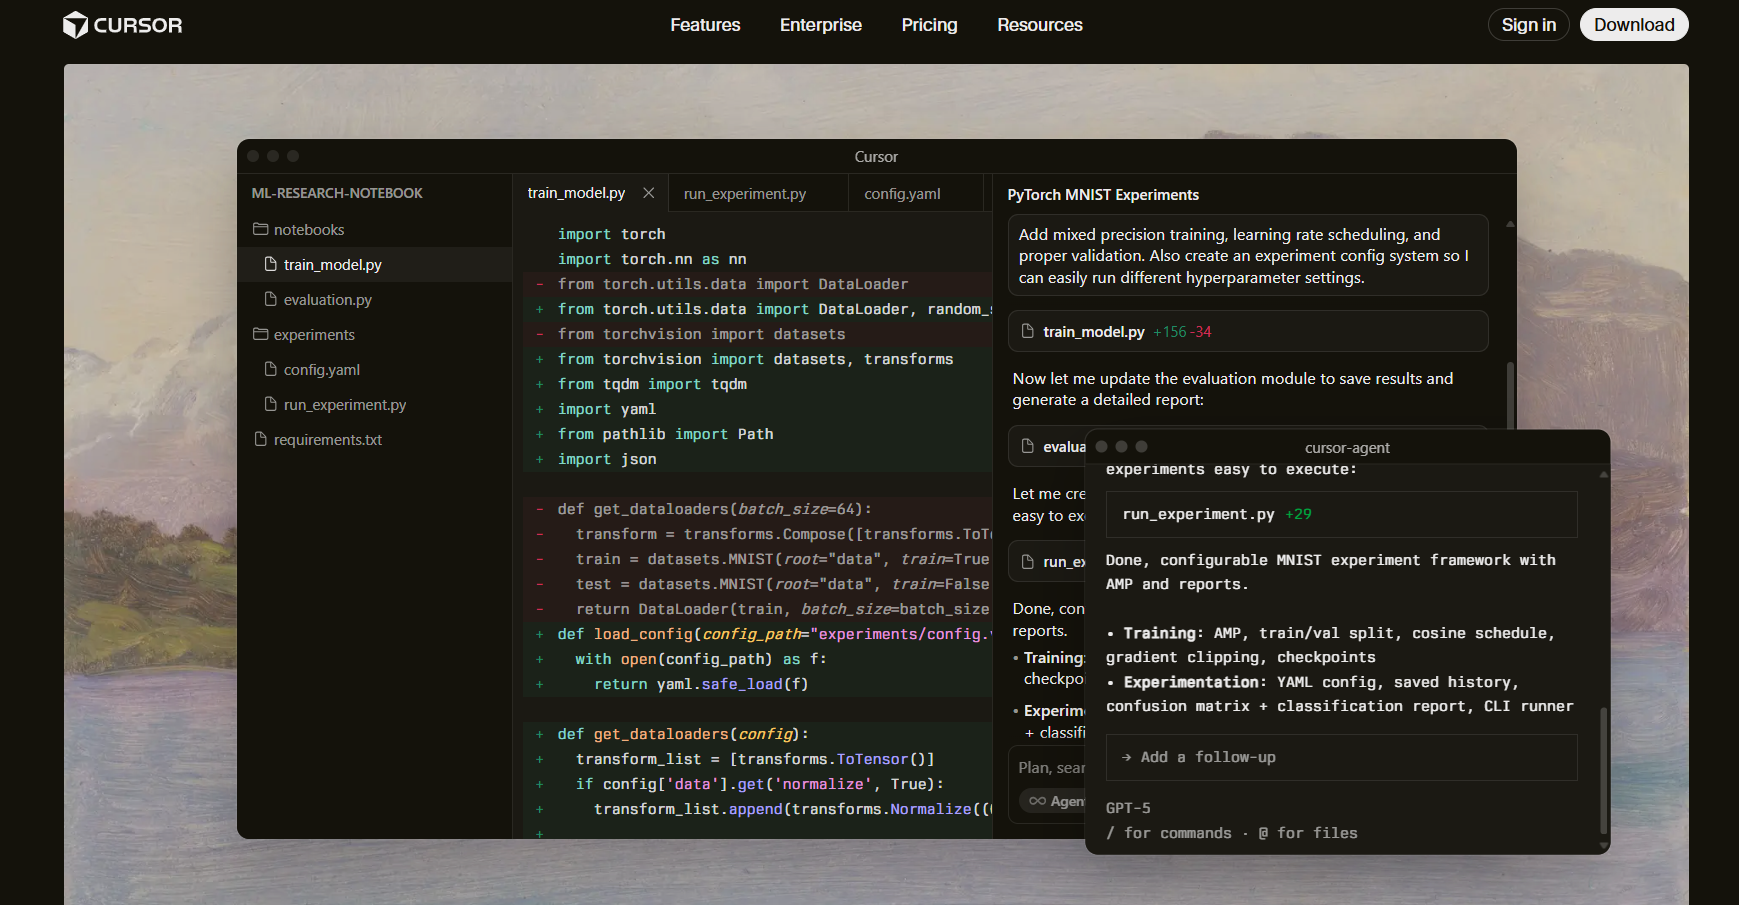Screen dimensions: 1739x905
Task: Click the run_experiment.py file icon in sidebar
Action: point(270,405)
